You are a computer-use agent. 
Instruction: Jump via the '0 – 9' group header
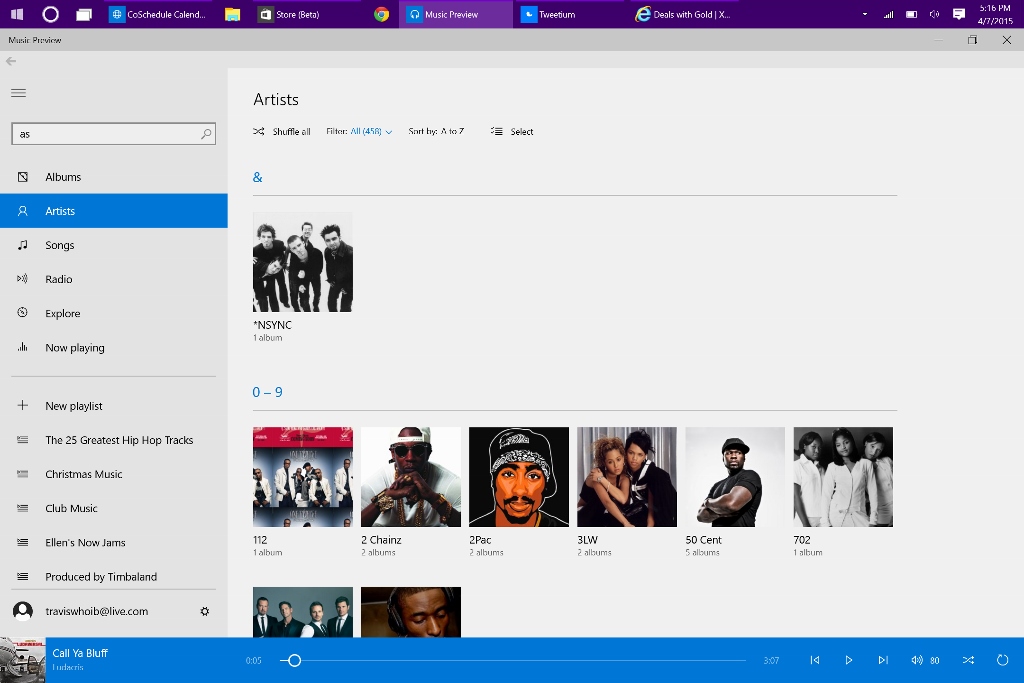267,392
